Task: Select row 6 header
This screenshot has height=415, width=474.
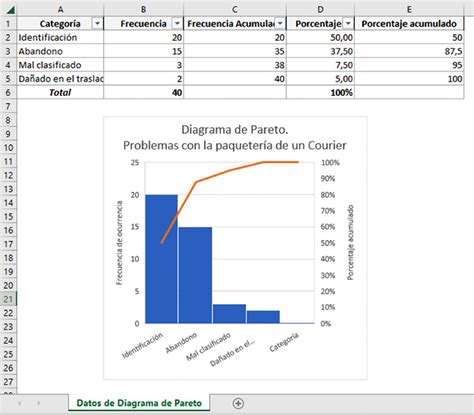Action: pos(8,92)
